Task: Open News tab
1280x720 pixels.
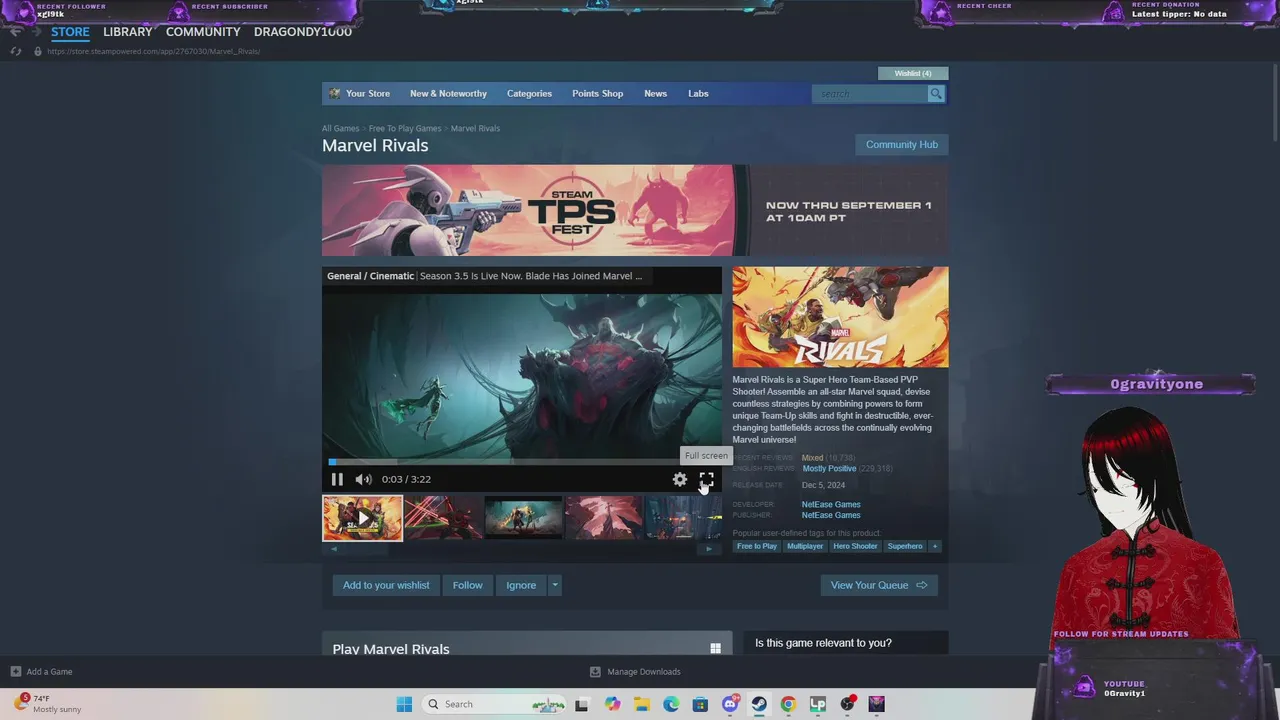Action: (x=655, y=93)
